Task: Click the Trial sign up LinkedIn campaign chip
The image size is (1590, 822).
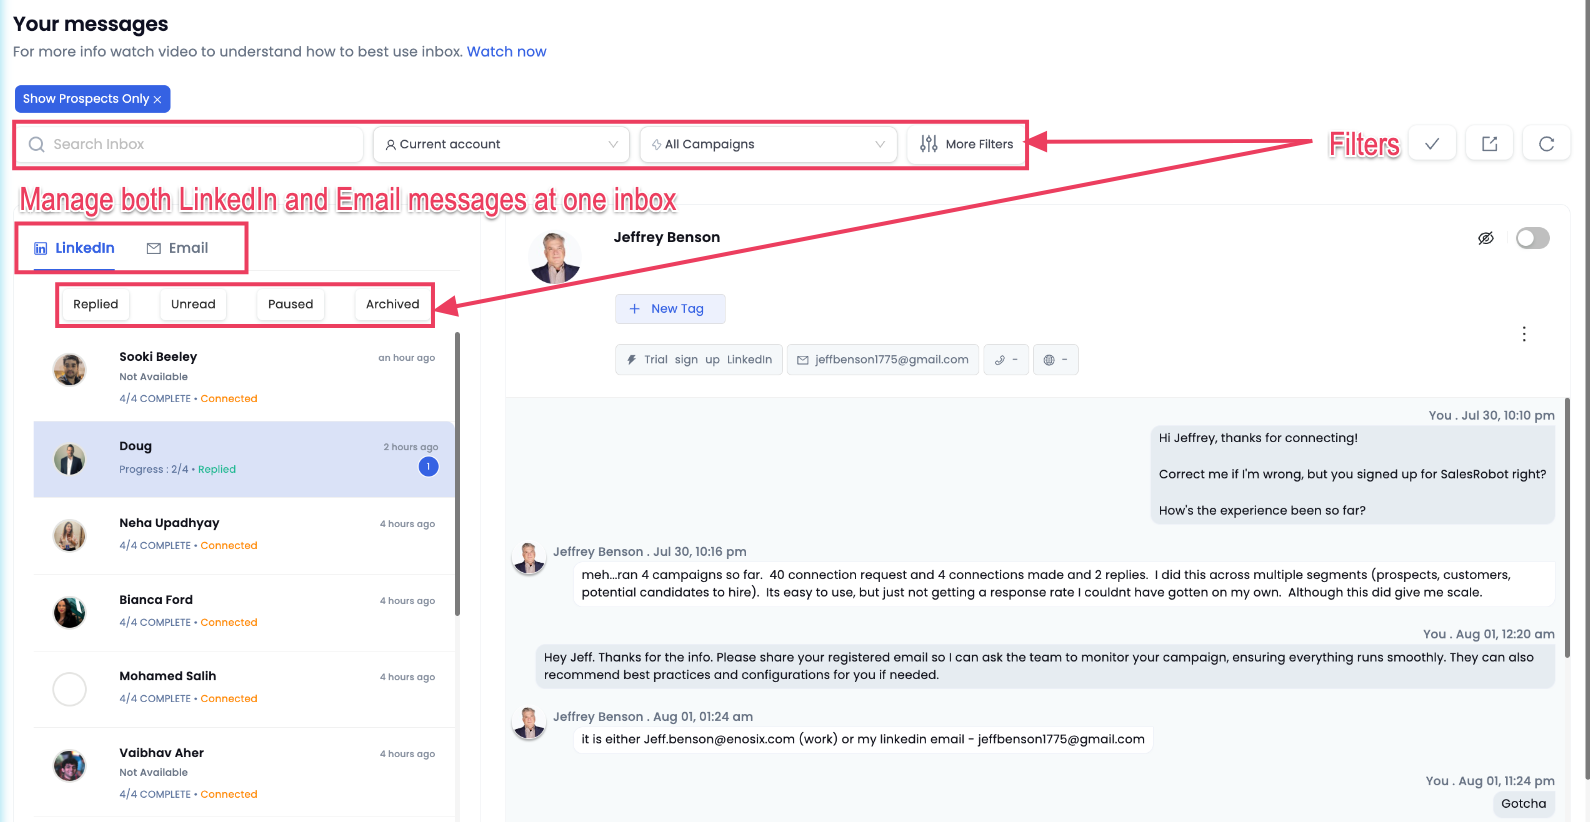Action: (x=698, y=360)
